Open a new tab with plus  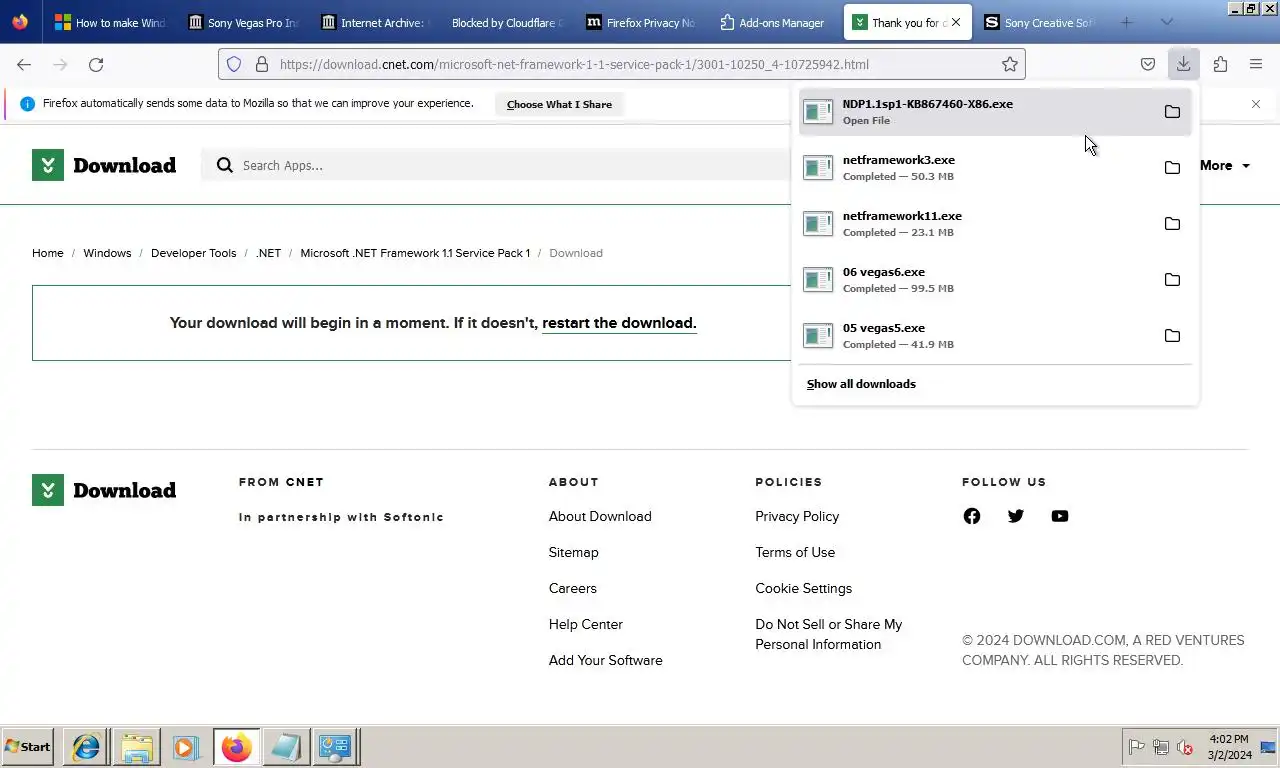[x=1127, y=22]
